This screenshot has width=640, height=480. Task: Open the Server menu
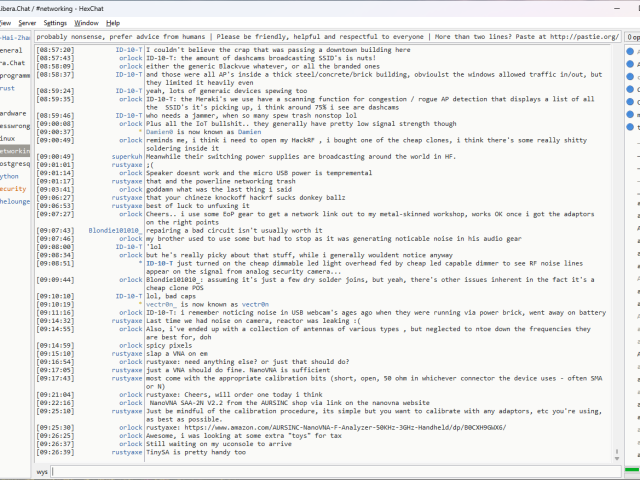click(27, 22)
